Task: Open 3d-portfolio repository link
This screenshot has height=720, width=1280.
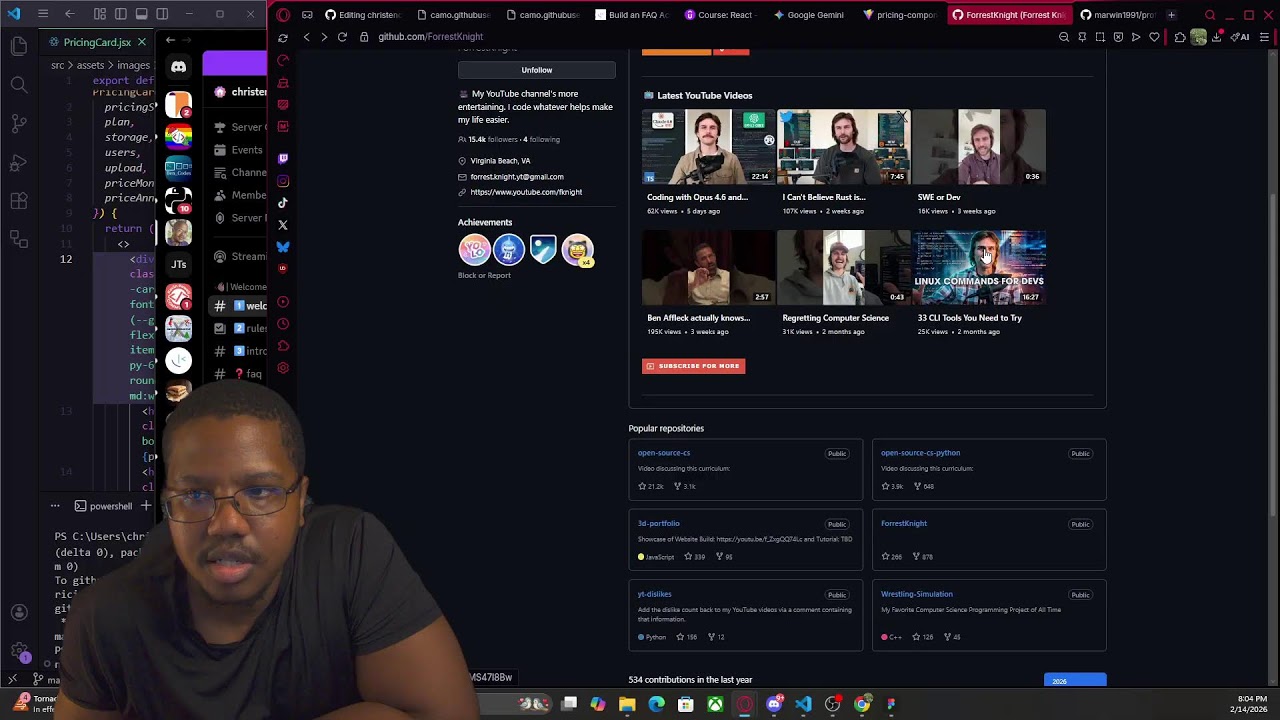Action: [x=659, y=523]
